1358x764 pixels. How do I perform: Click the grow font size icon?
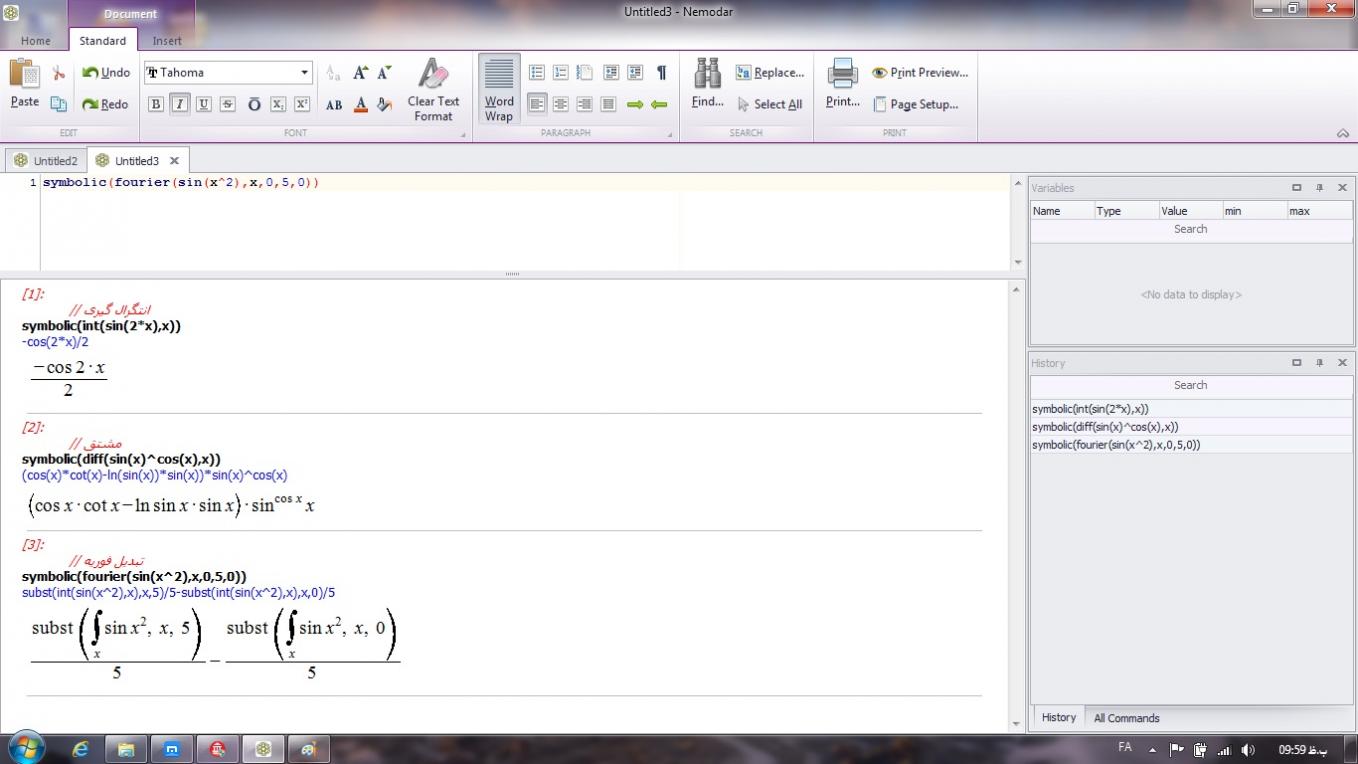(x=360, y=73)
